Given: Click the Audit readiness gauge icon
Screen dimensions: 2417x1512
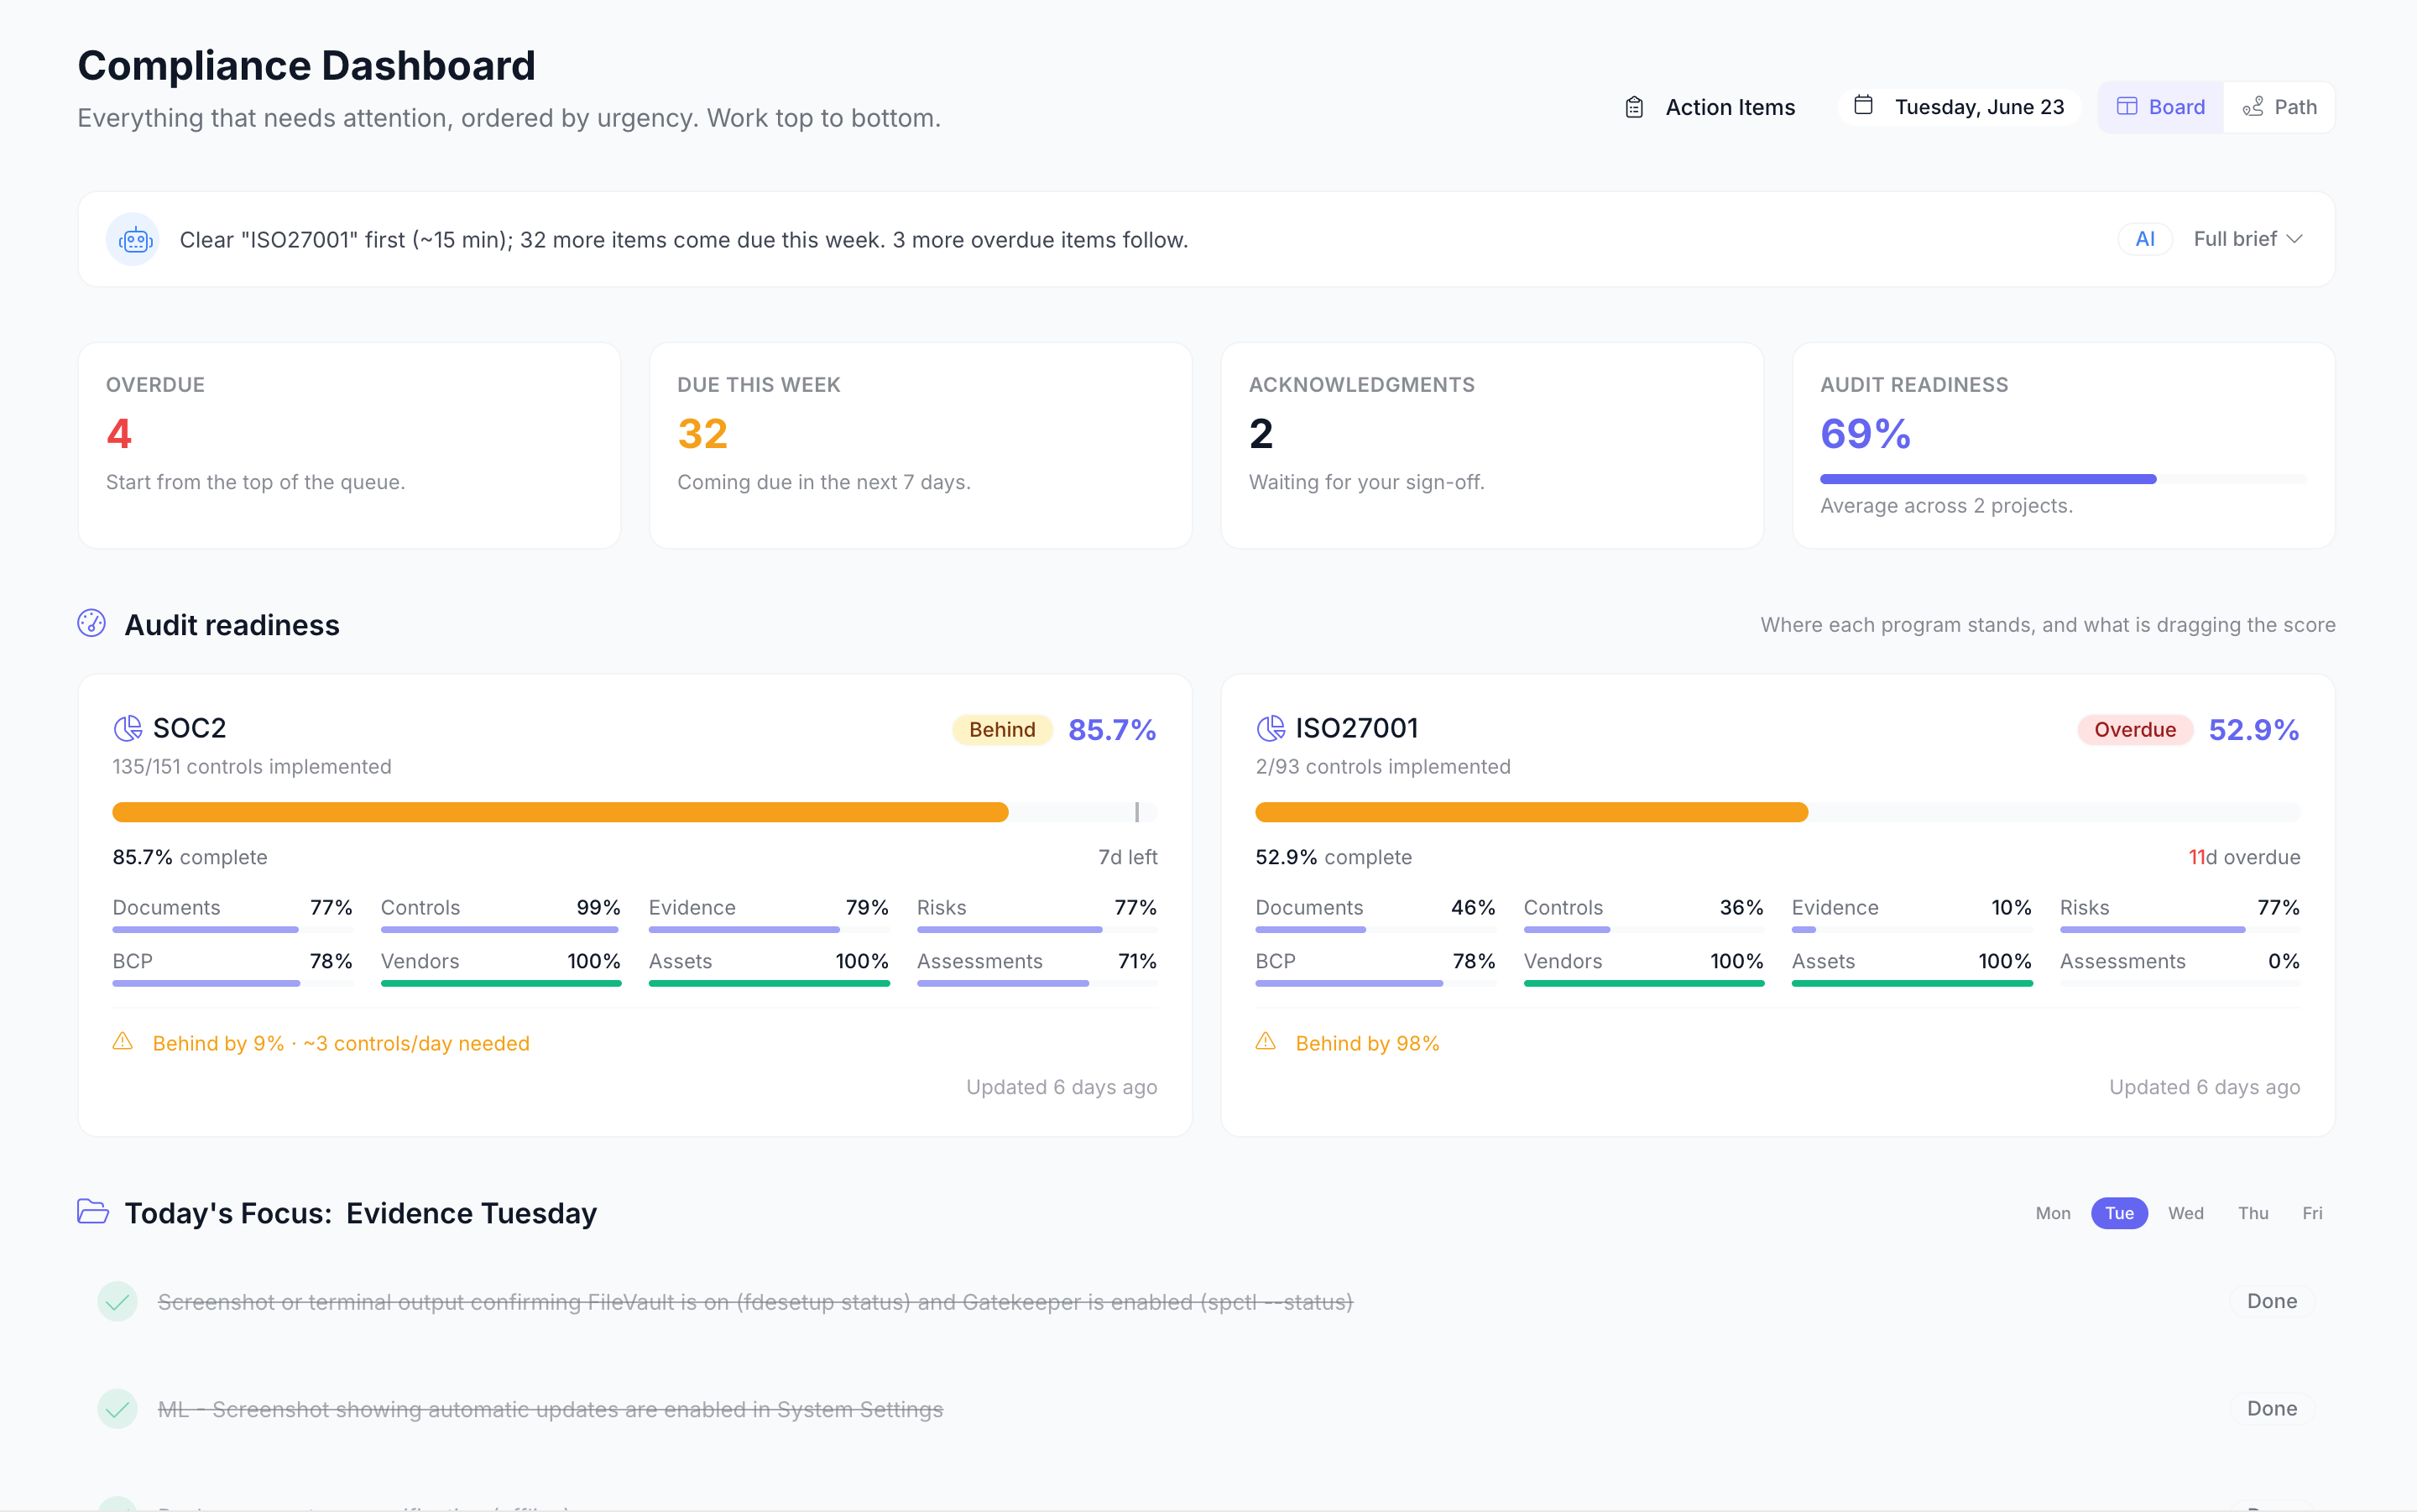Looking at the screenshot, I should tap(92, 623).
